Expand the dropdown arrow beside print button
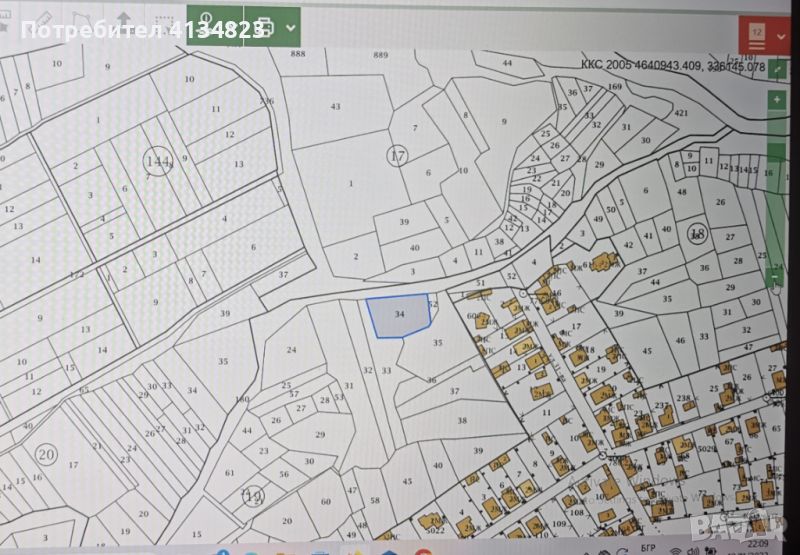This screenshot has height=555, width=800. tap(291, 27)
